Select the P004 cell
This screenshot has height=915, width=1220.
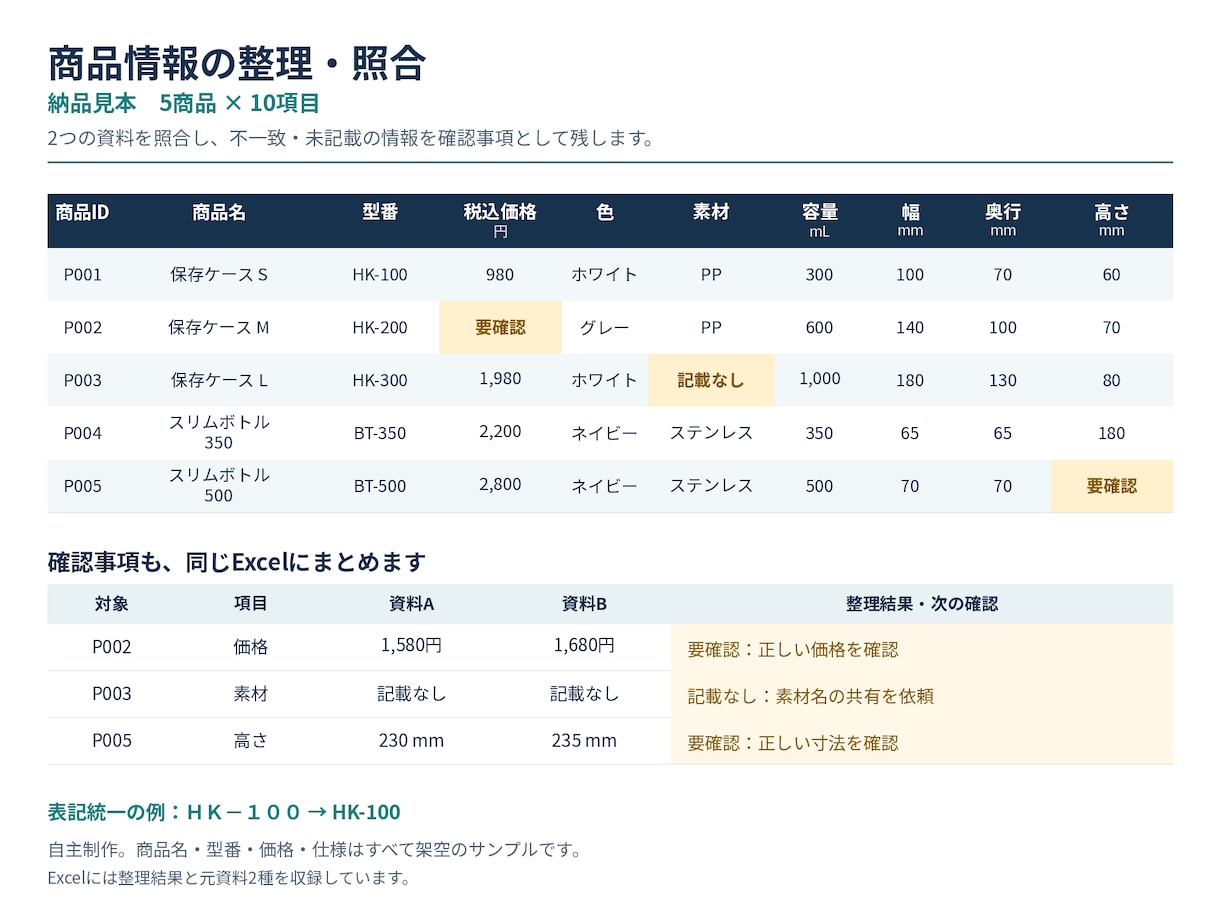coord(83,434)
